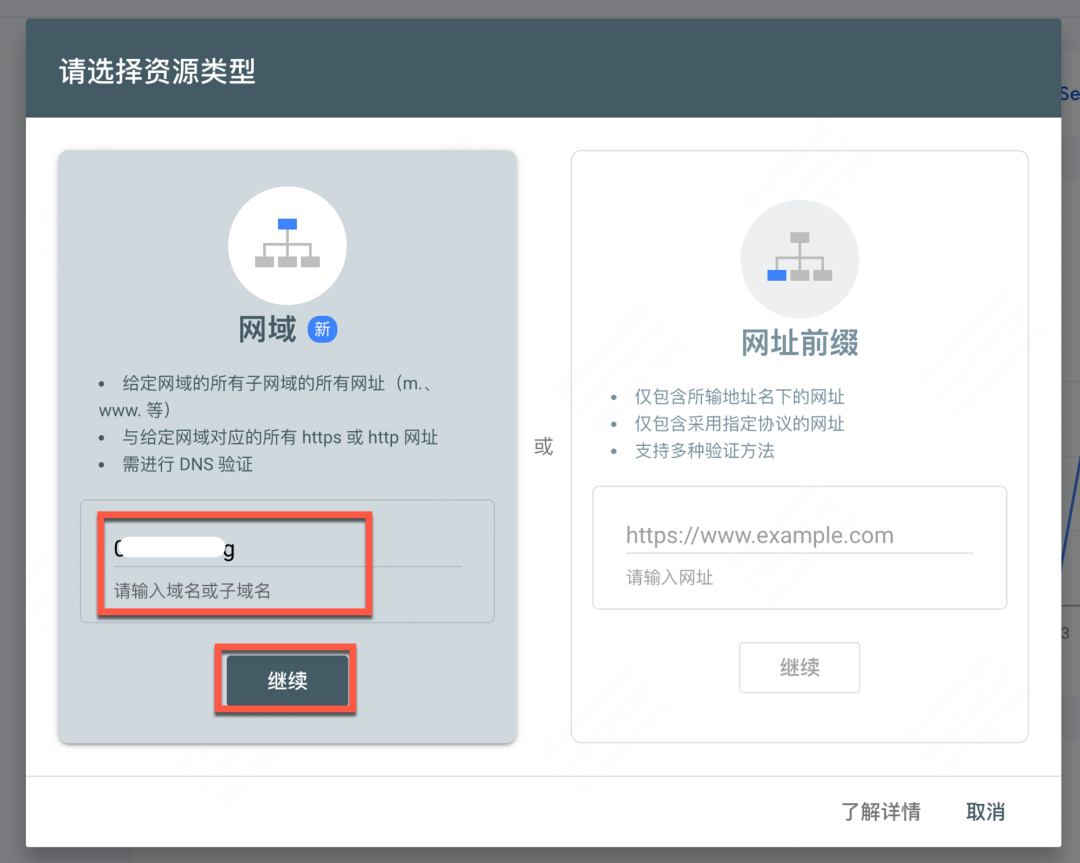
Task: Click the 仅包含所输地址名下的网址 bullet
Action: tap(739, 396)
